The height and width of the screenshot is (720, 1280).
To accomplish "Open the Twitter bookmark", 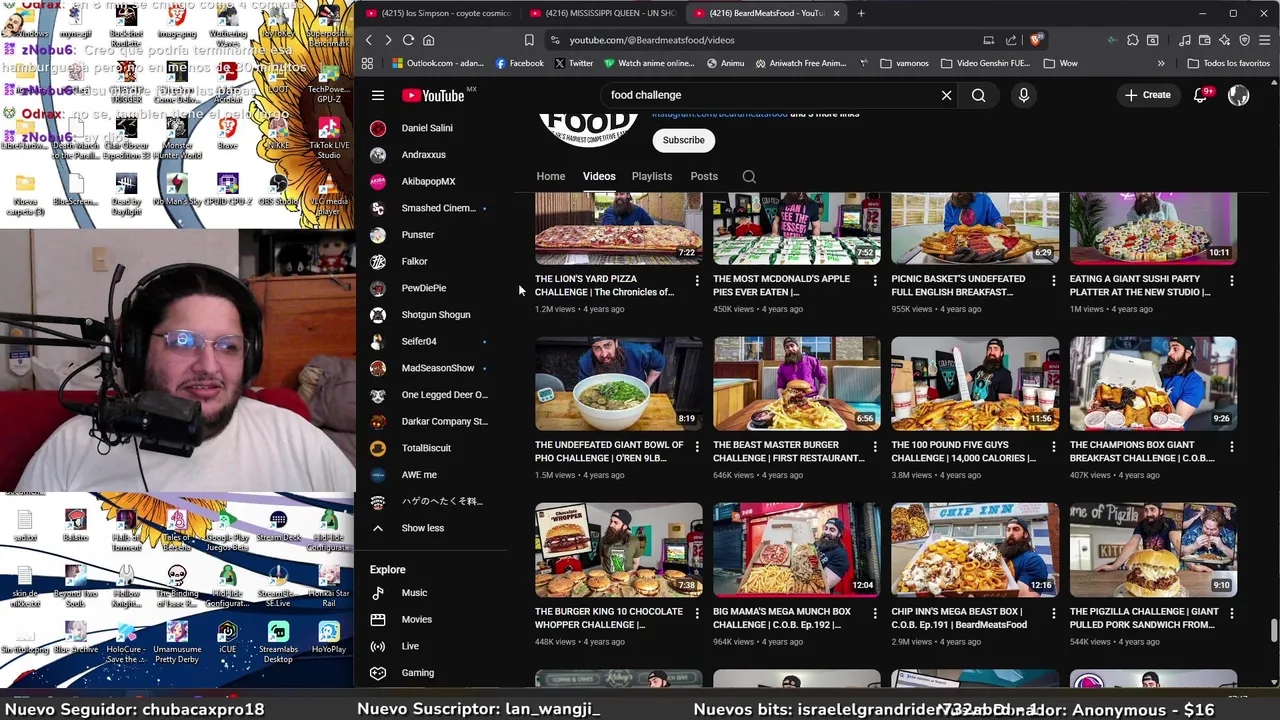I will click(x=574, y=63).
